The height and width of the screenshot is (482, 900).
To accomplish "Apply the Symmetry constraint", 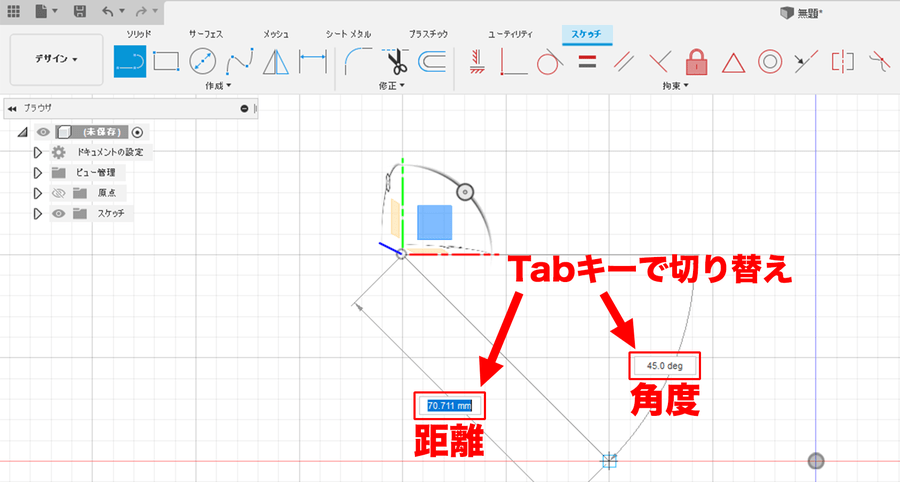I will (843, 61).
